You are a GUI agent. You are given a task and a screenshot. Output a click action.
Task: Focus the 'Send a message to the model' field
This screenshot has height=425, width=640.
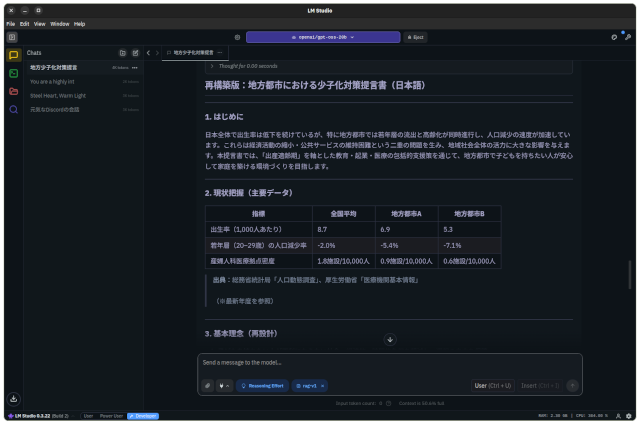(390, 363)
